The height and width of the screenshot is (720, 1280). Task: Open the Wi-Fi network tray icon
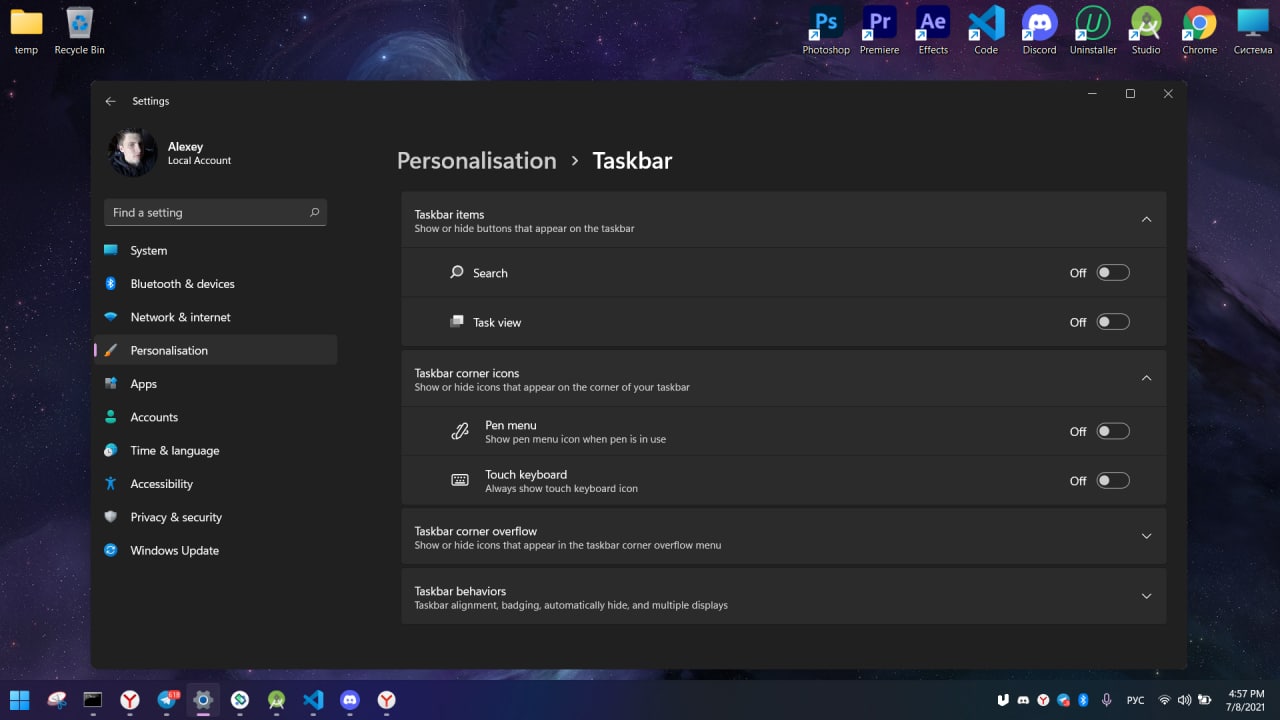pos(1164,700)
